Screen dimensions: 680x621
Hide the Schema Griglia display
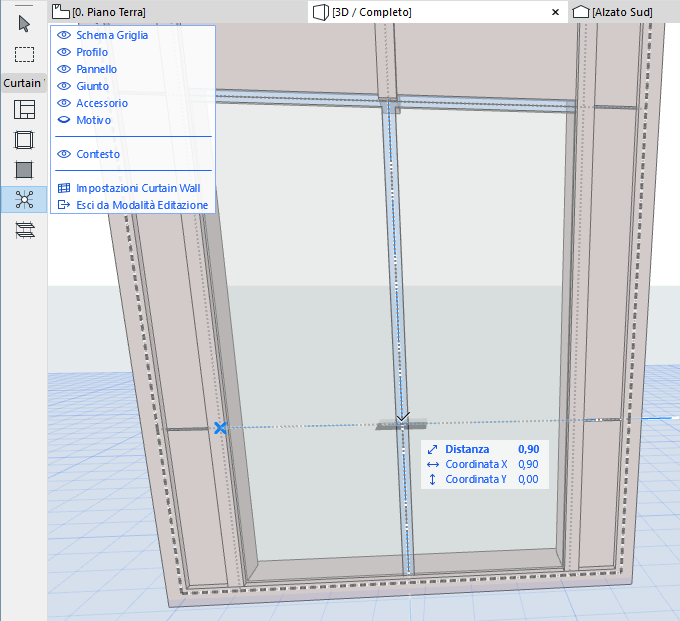coord(64,36)
